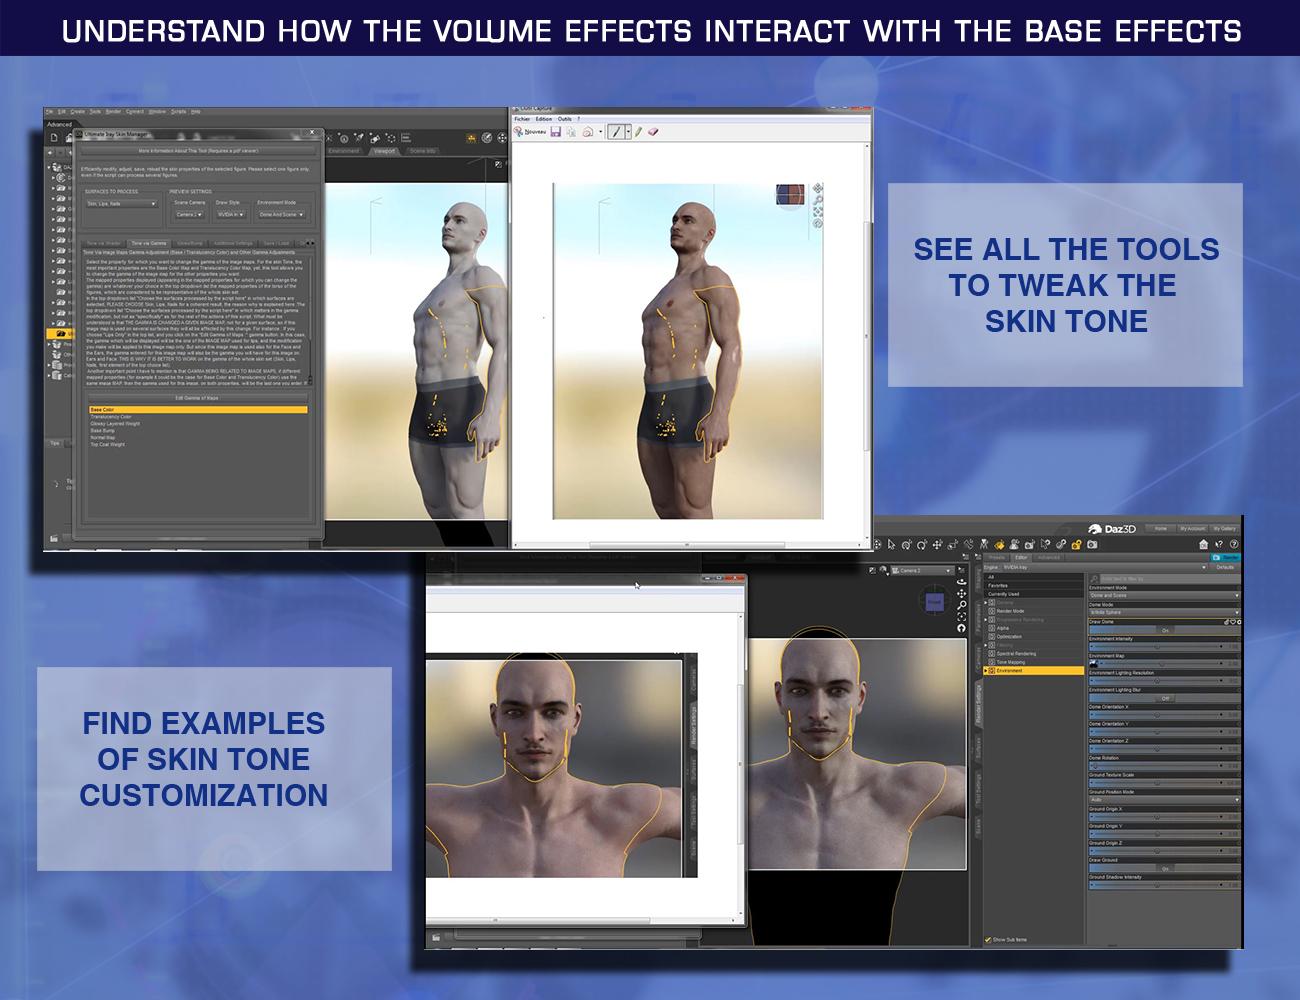Open the Fichier menu
Screen dimensions: 1300x1000
point(524,118)
